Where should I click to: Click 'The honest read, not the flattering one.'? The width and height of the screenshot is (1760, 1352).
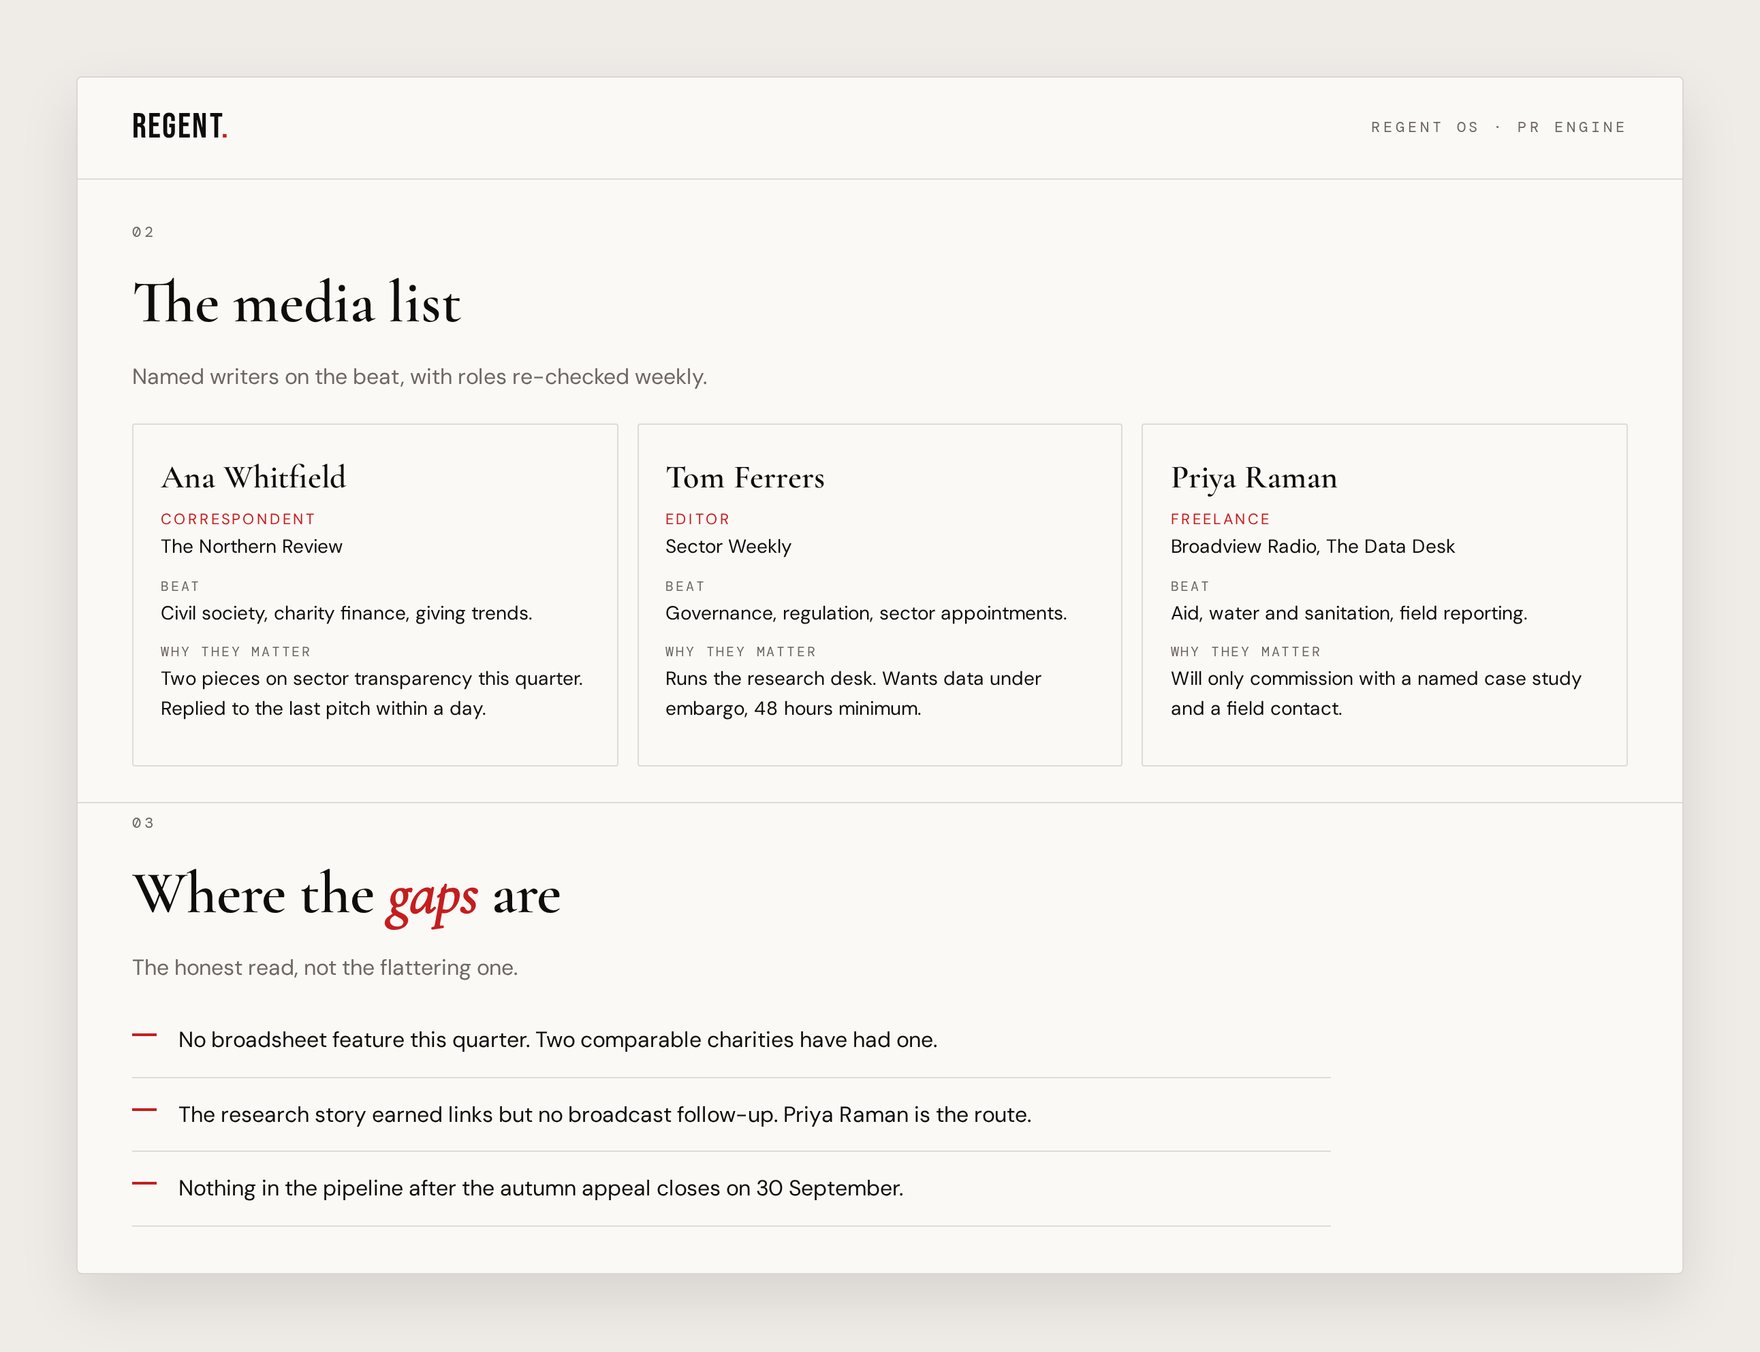[325, 967]
